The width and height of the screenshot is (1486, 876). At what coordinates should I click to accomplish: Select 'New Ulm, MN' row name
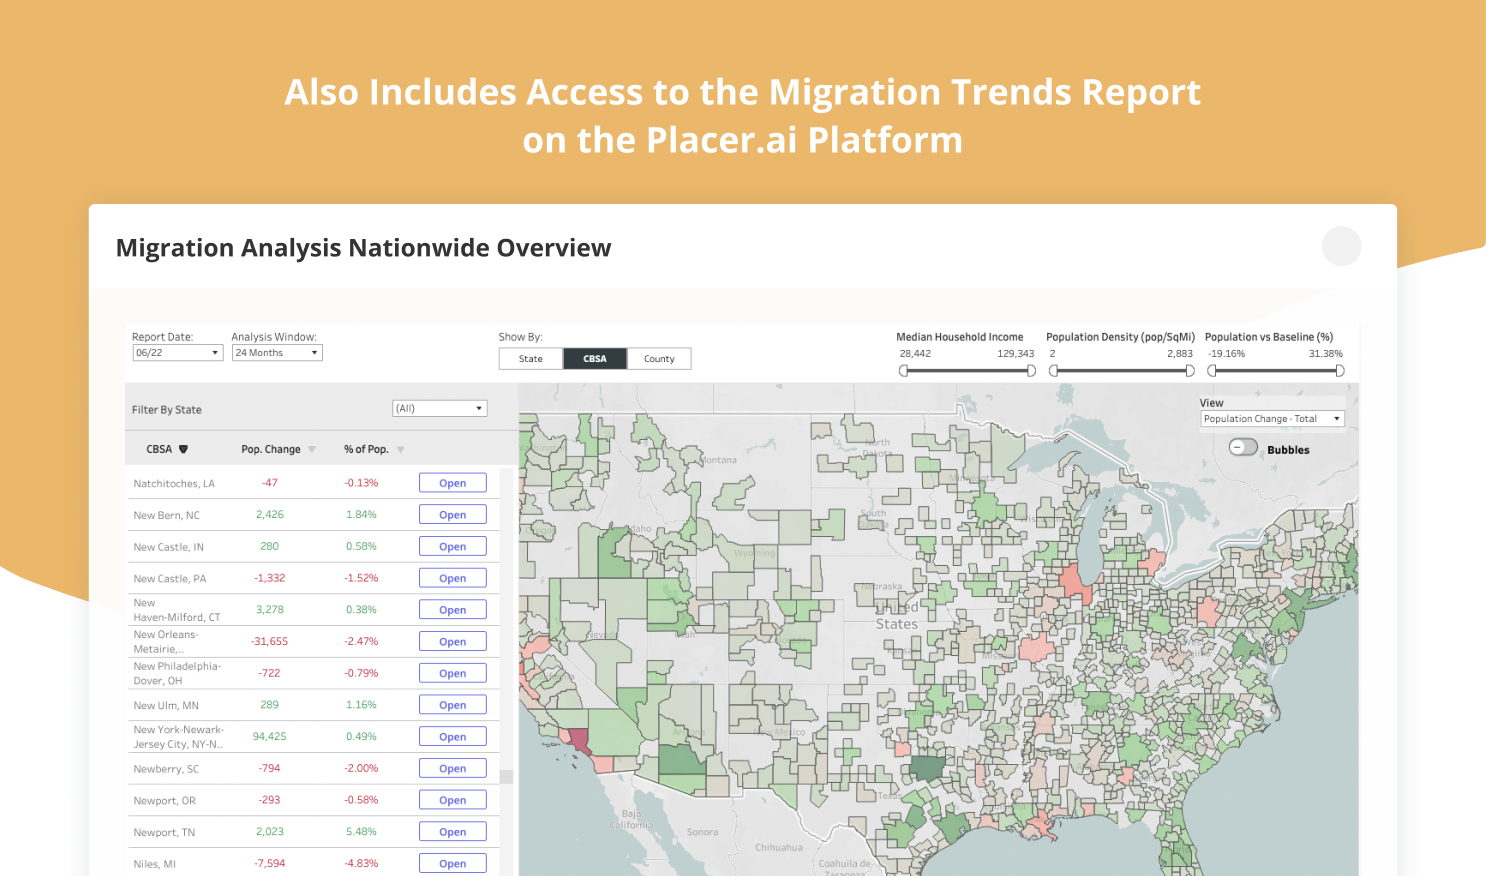coord(166,706)
